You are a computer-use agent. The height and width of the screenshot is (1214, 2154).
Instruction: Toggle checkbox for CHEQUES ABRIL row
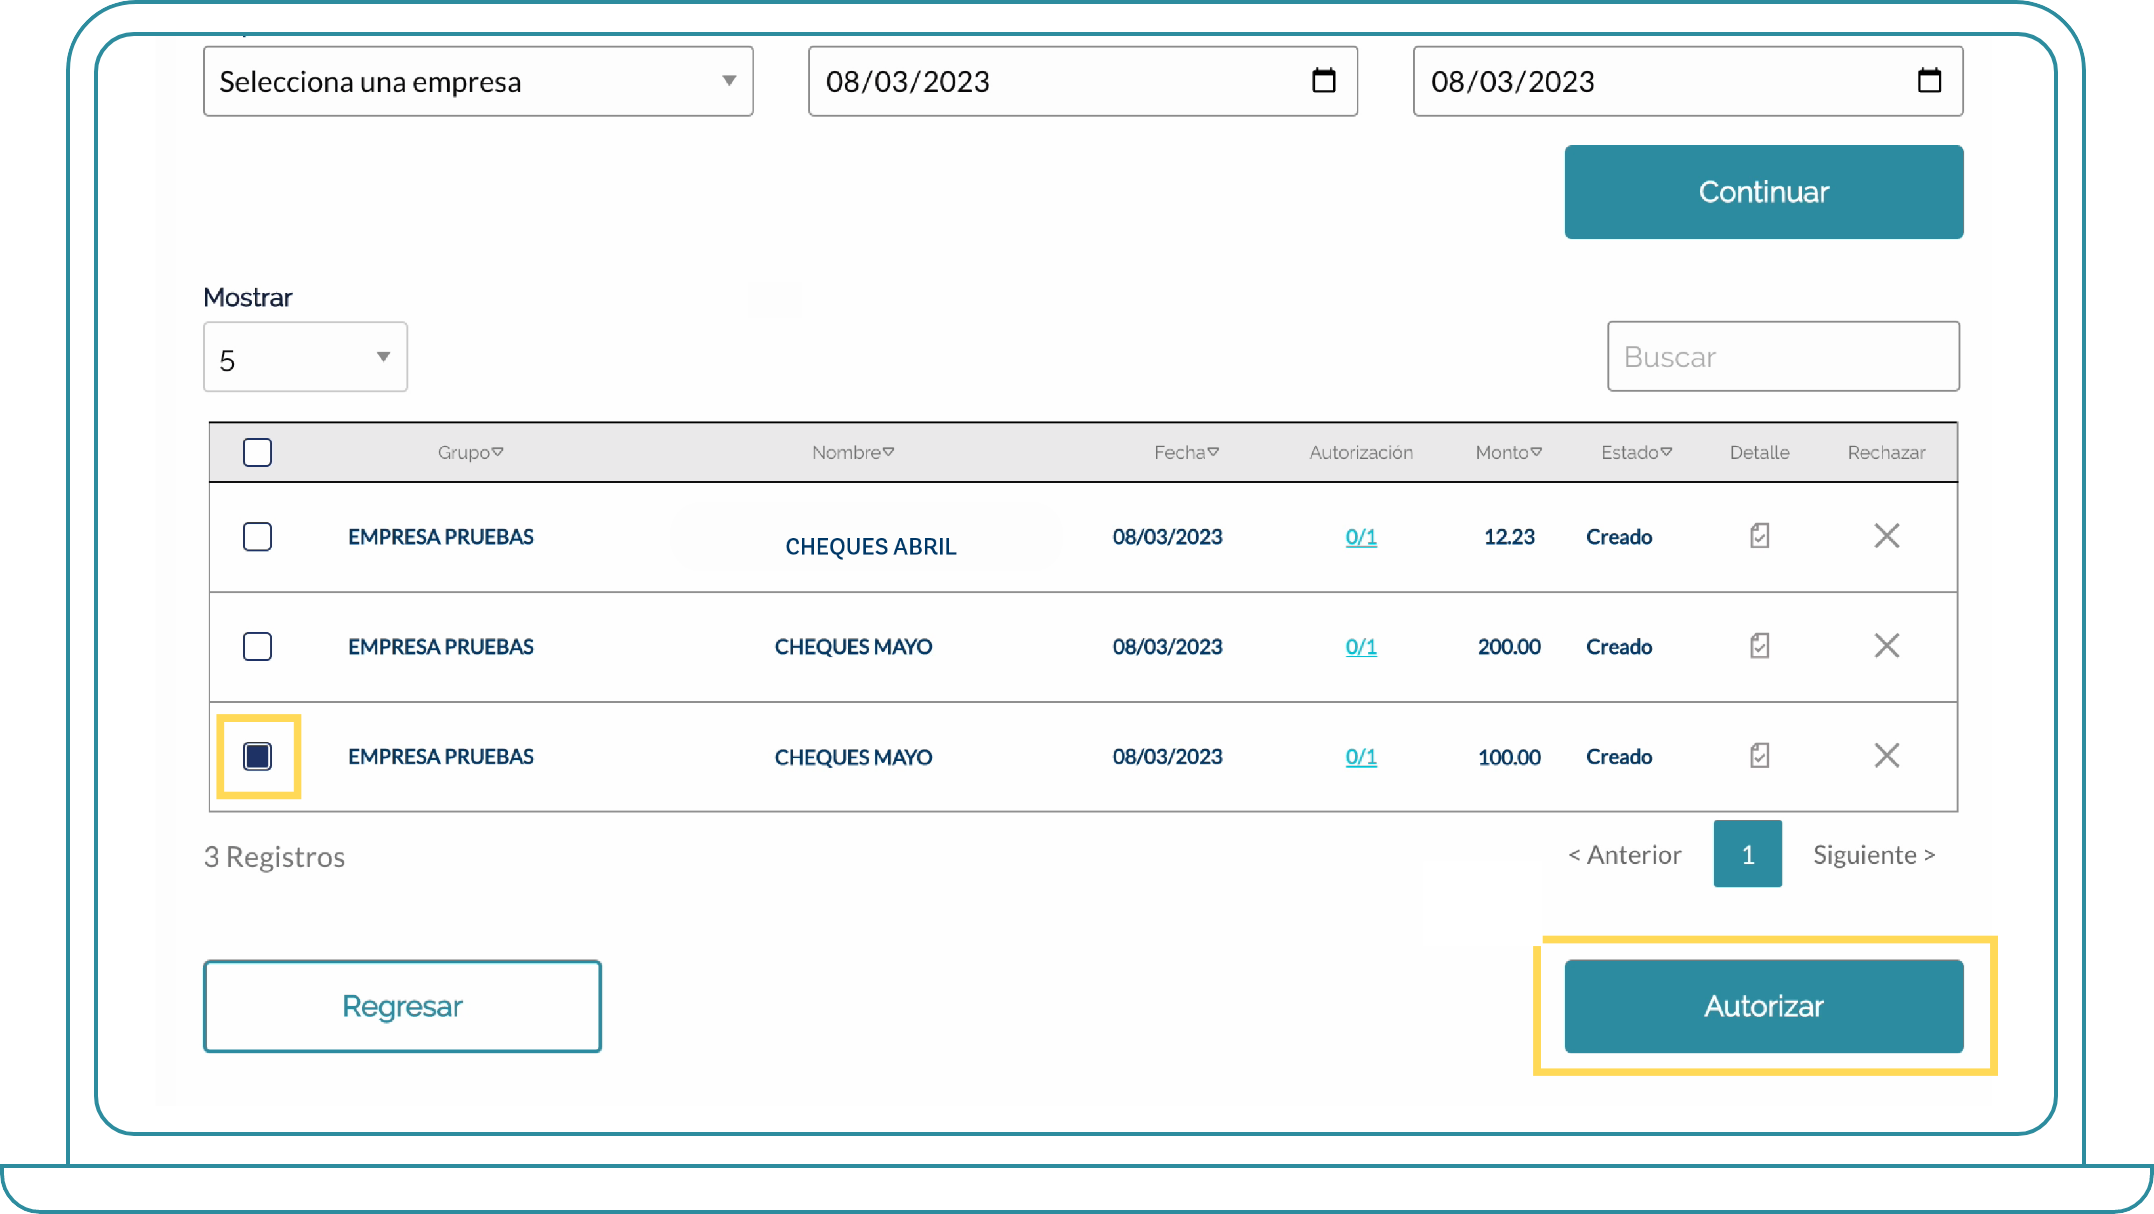click(x=259, y=535)
